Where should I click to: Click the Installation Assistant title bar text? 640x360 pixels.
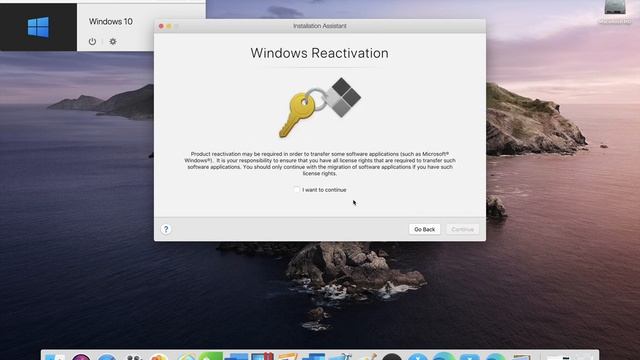click(320, 26)
